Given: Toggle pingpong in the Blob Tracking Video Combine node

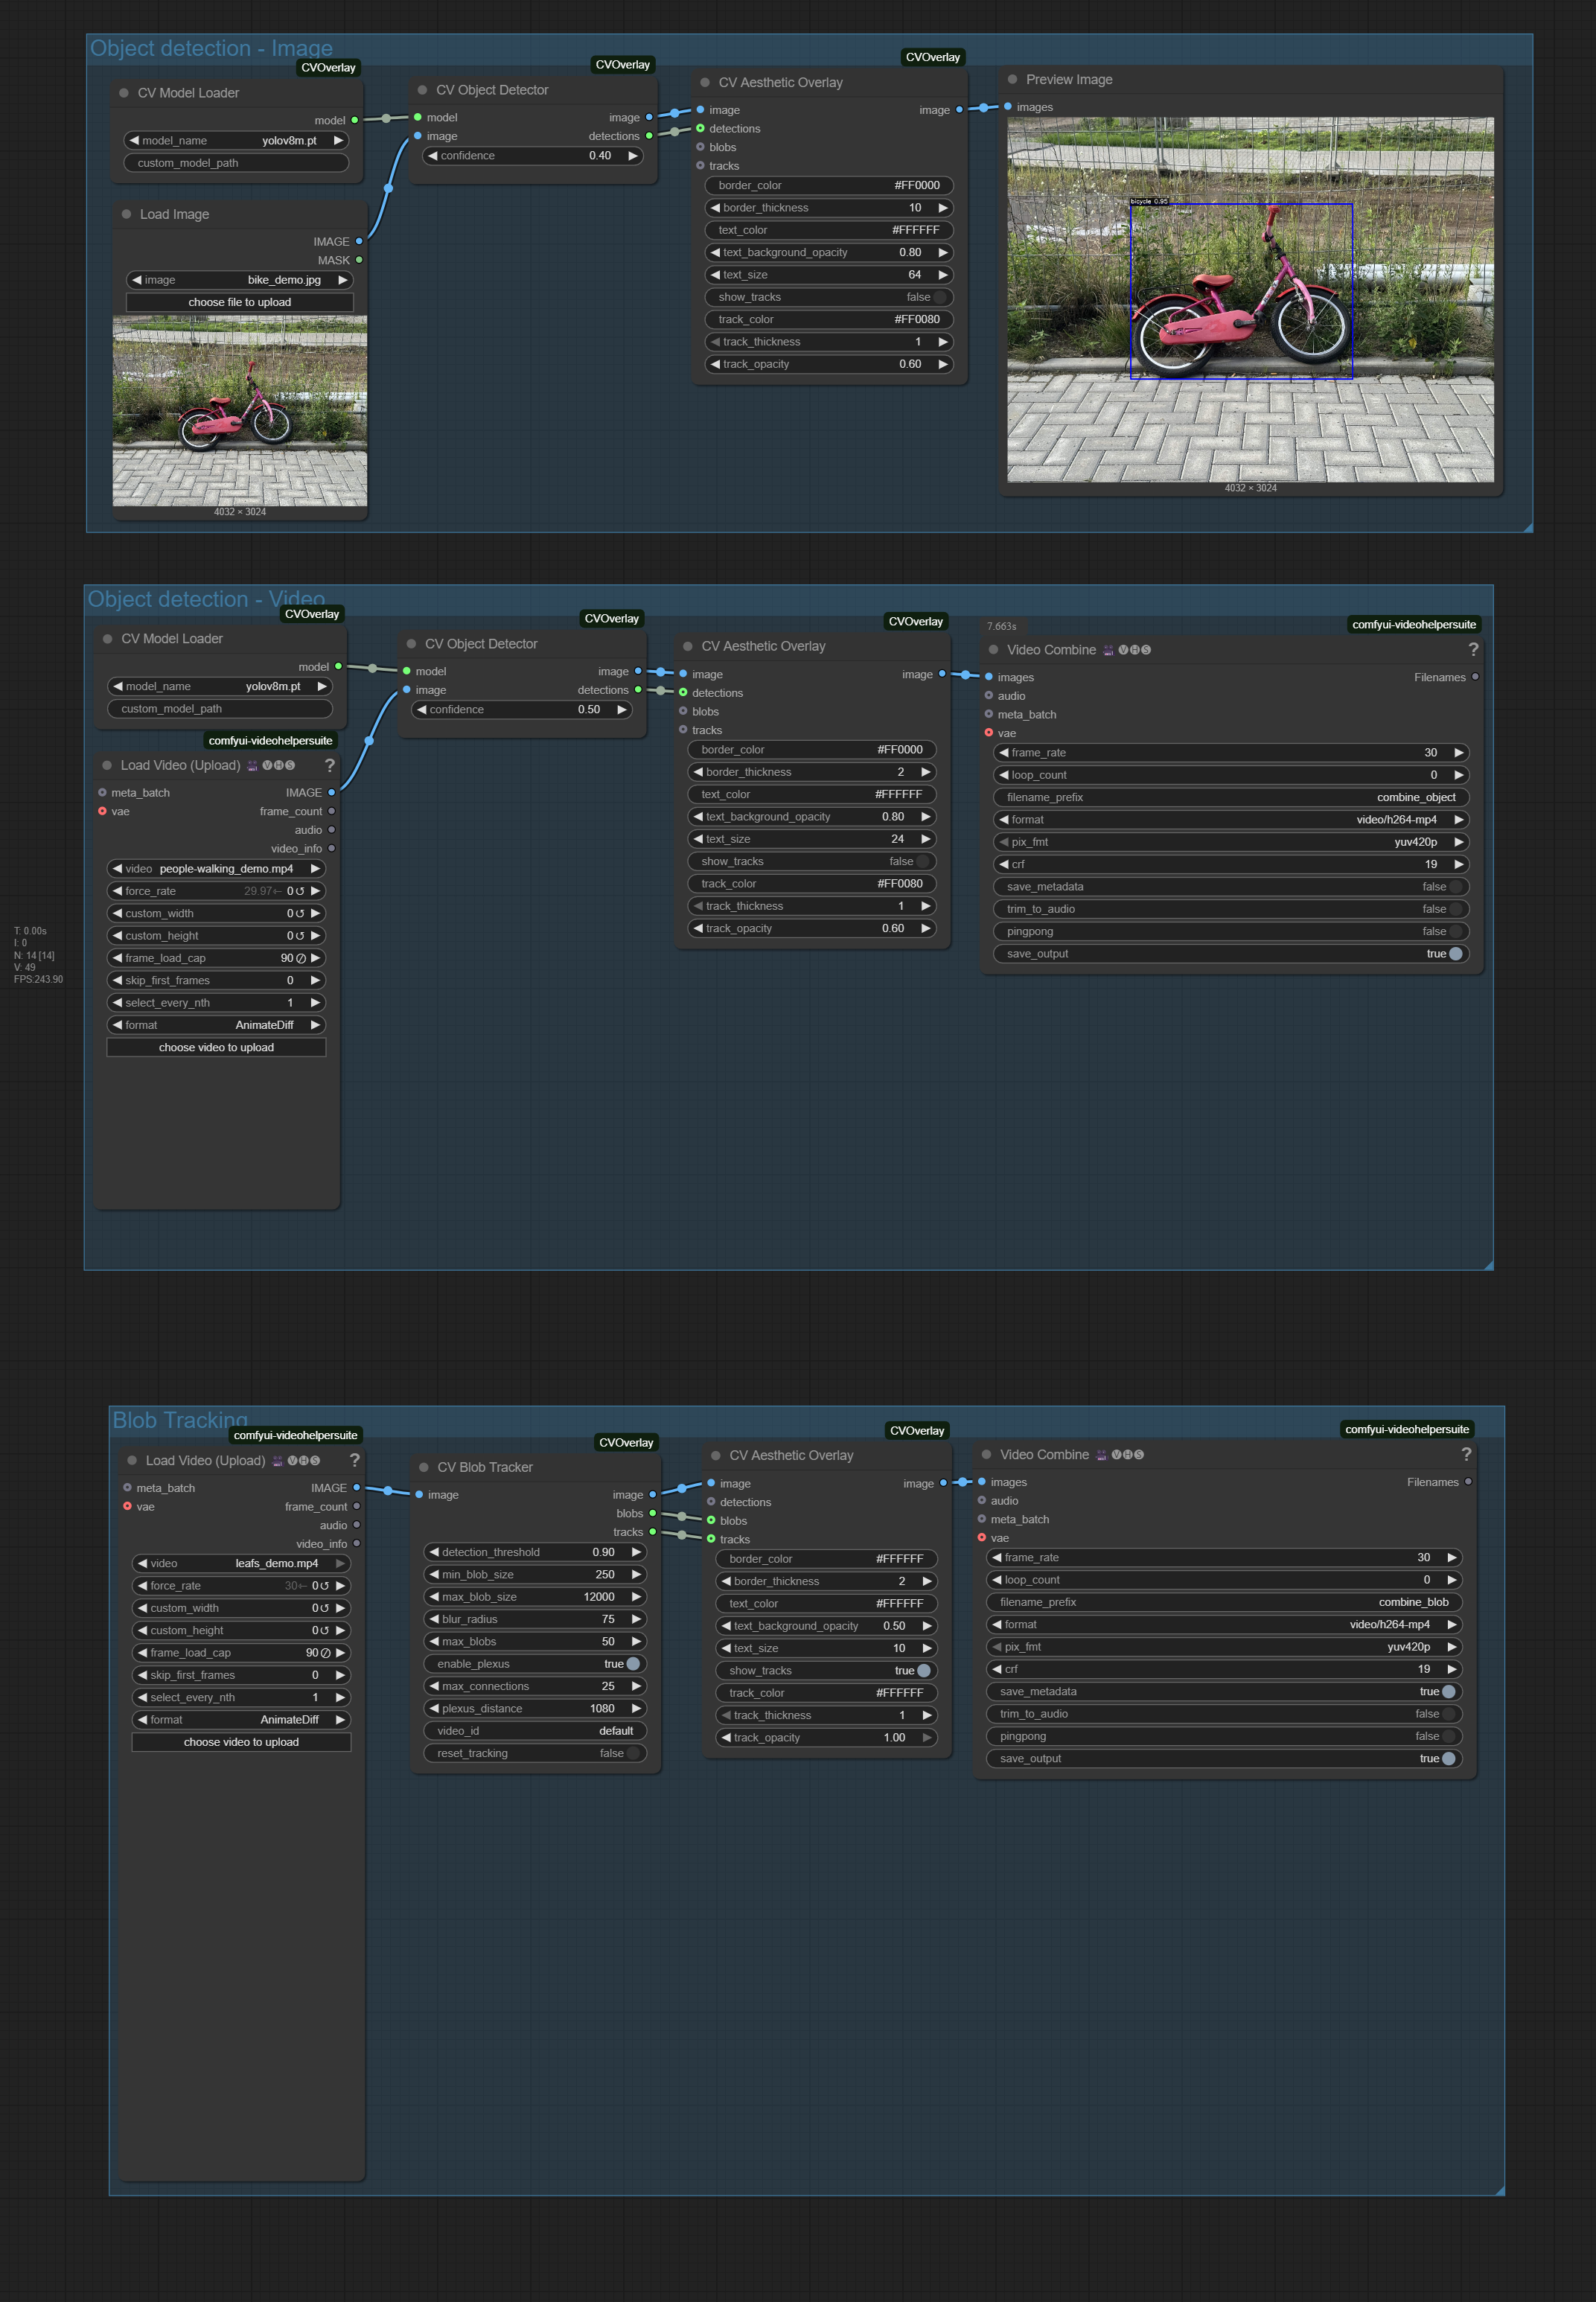Looking at the screenshot, I should [x=1224, y=1736].
